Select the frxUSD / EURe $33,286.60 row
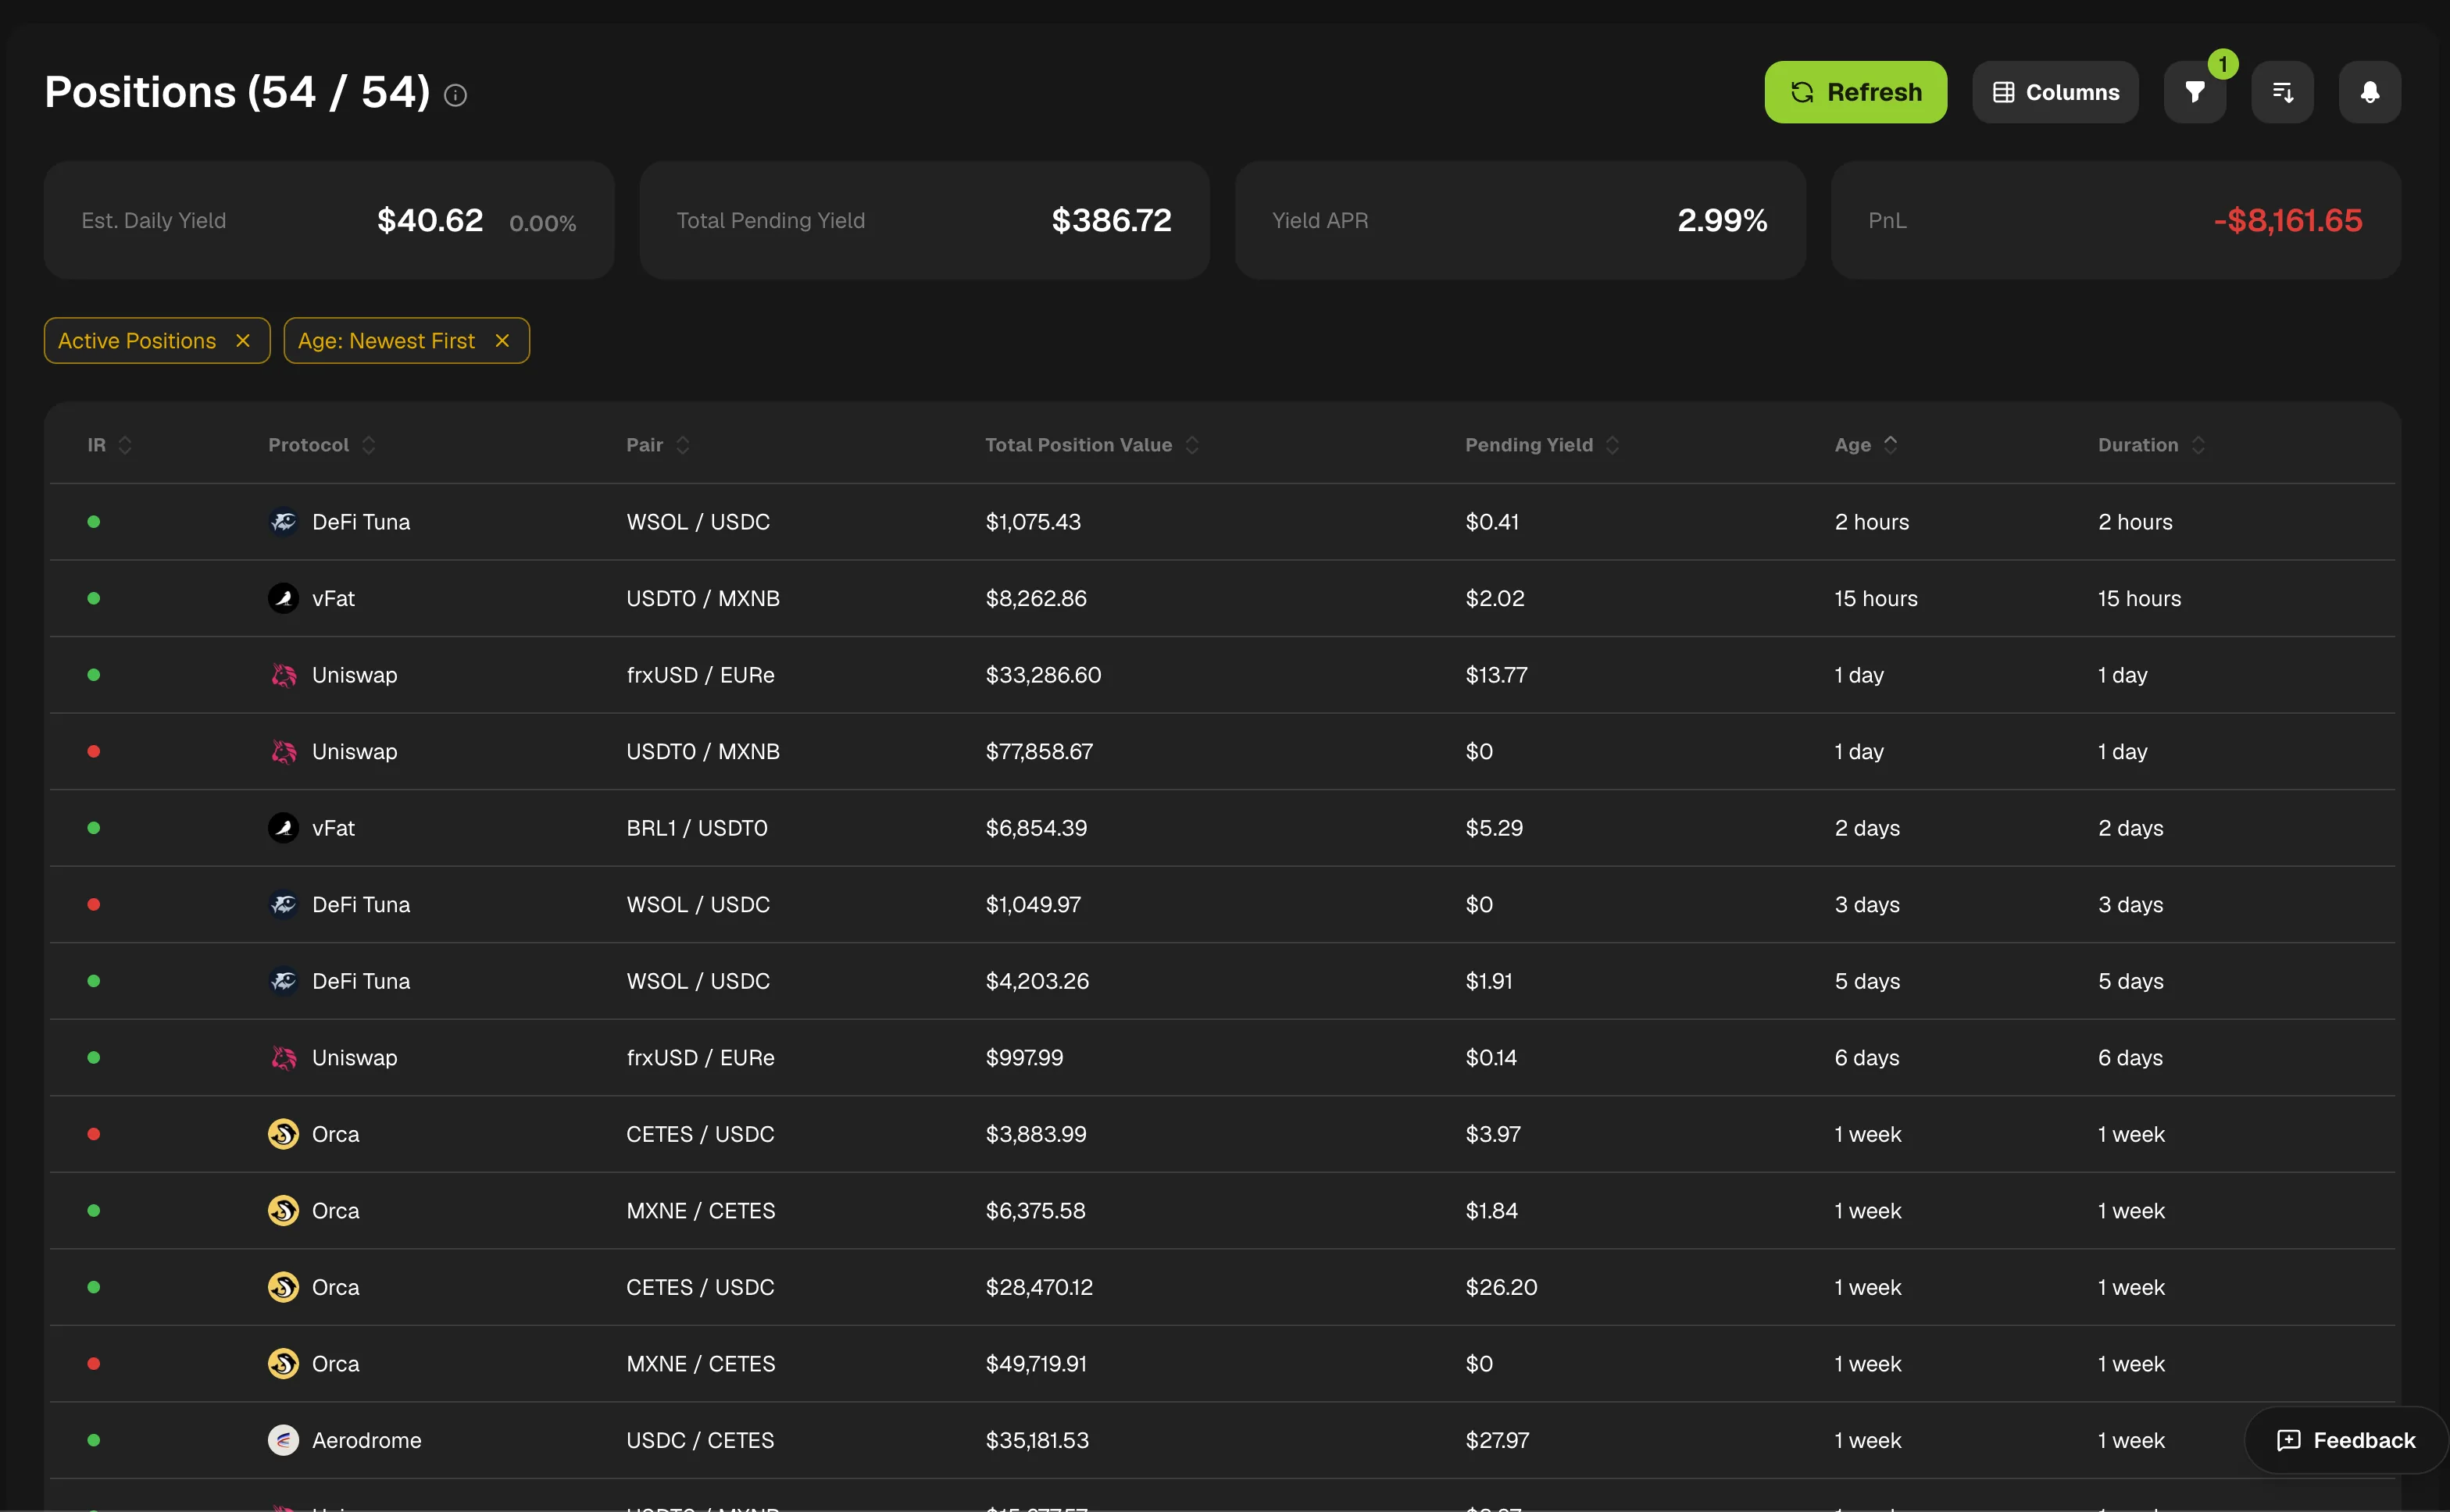Image resolution: width=2450 pixels, height=1512 pixels. point(1222,675)
